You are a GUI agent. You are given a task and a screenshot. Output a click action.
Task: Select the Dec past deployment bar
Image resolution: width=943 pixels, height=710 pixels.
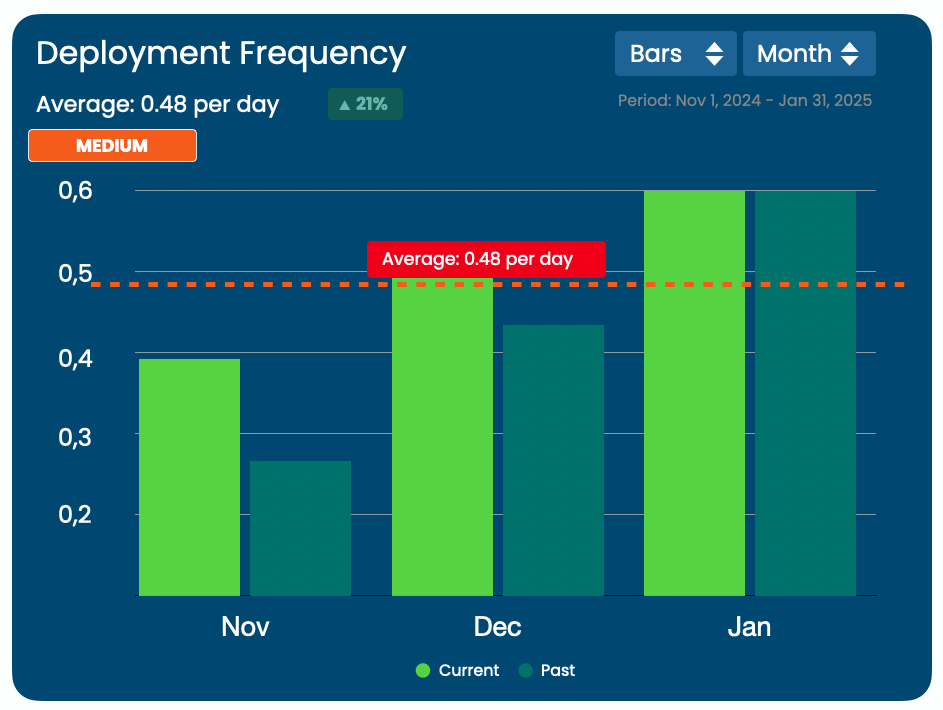click(553, 461)
